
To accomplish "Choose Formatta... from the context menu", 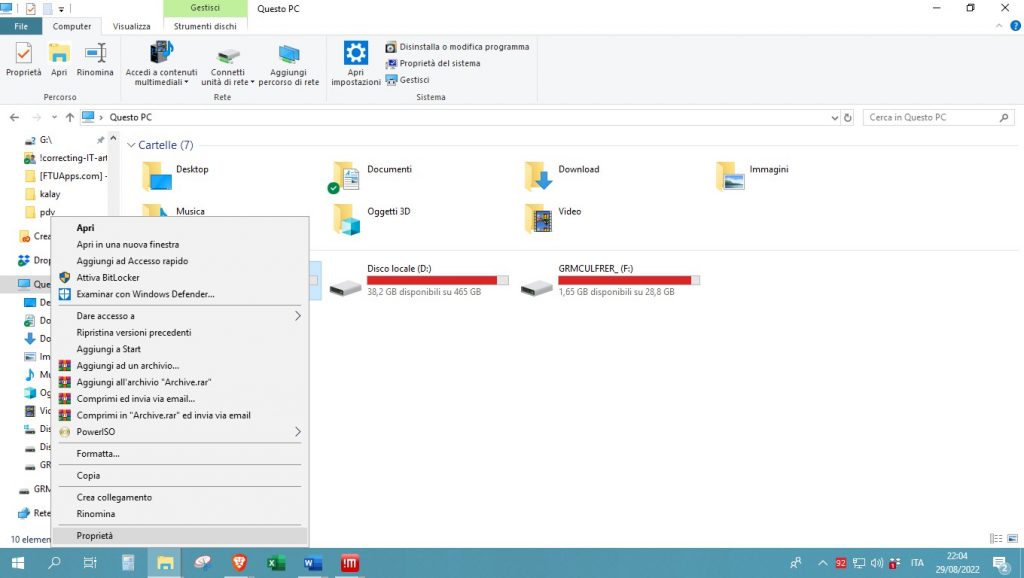I will pyautogui.click(x=98, y=454).
